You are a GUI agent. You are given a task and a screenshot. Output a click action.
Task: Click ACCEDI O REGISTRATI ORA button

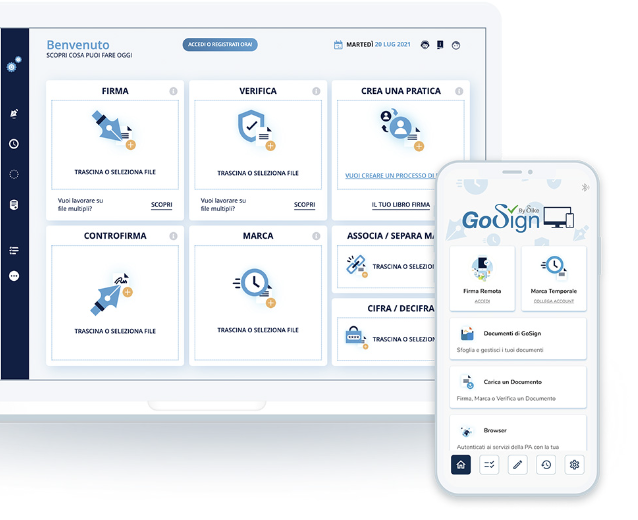click(220, 44)
